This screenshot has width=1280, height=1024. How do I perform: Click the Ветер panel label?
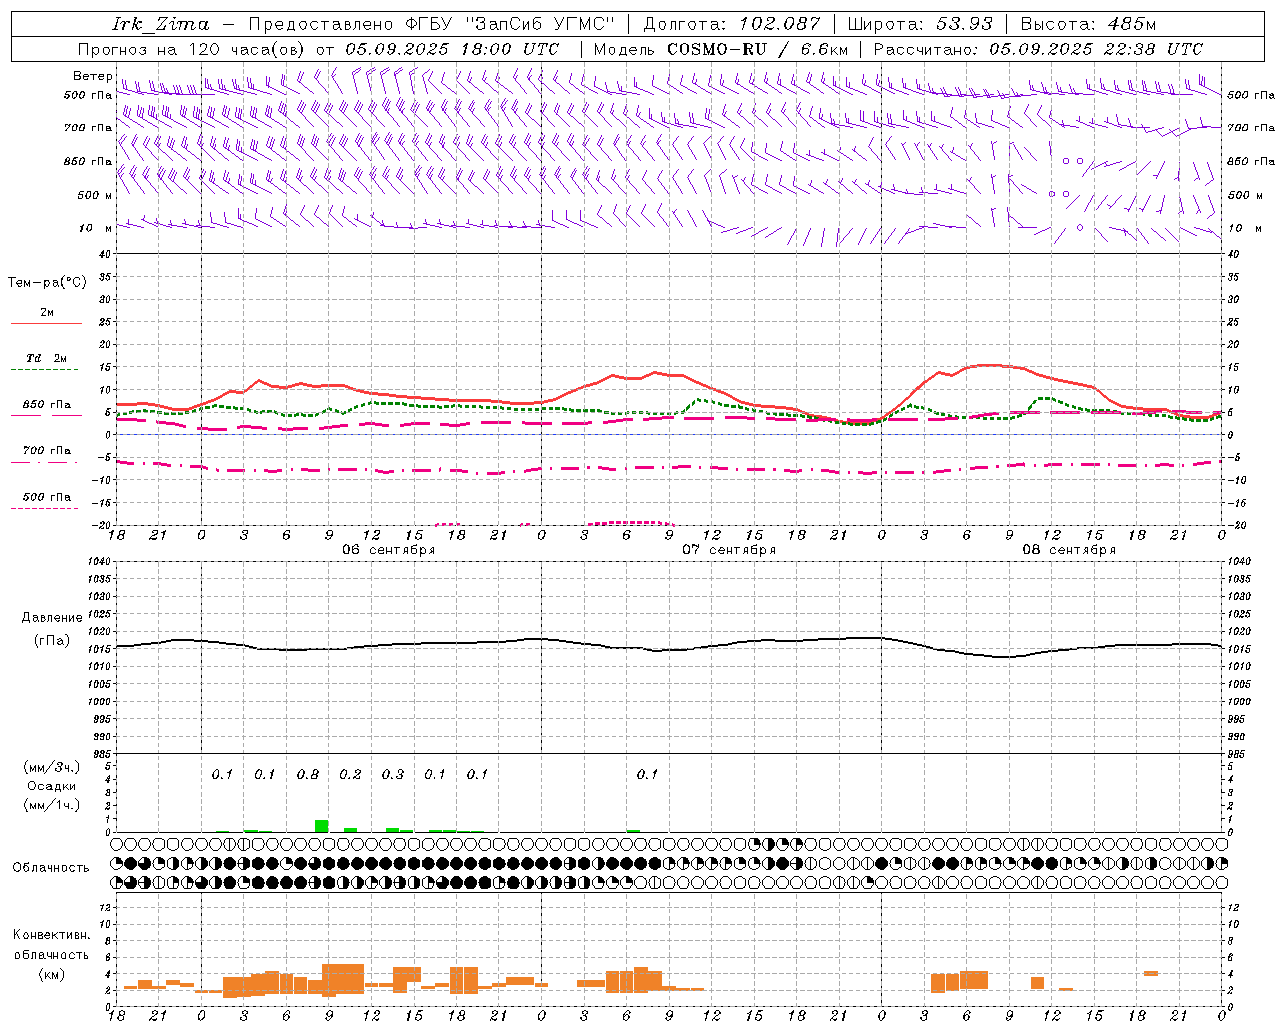(92, 76)
